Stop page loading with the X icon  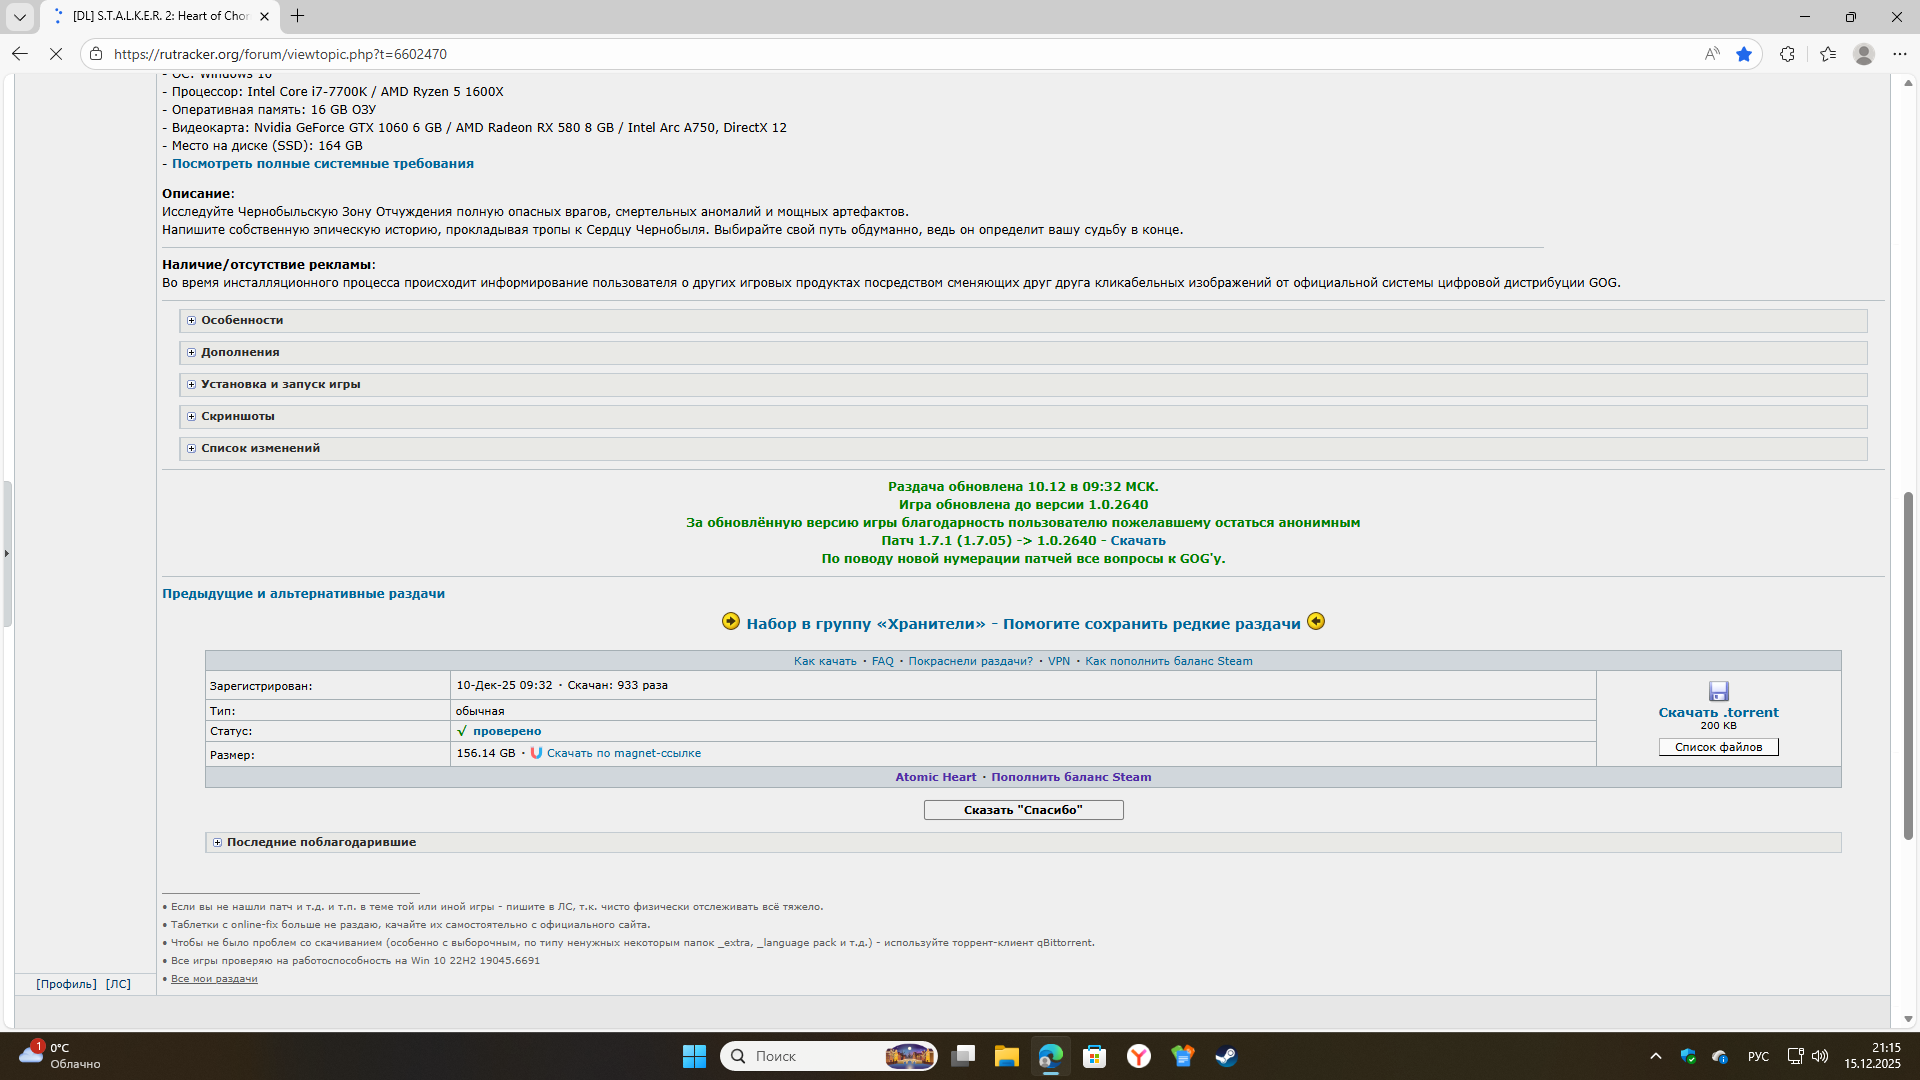click(x=56, y=54)
